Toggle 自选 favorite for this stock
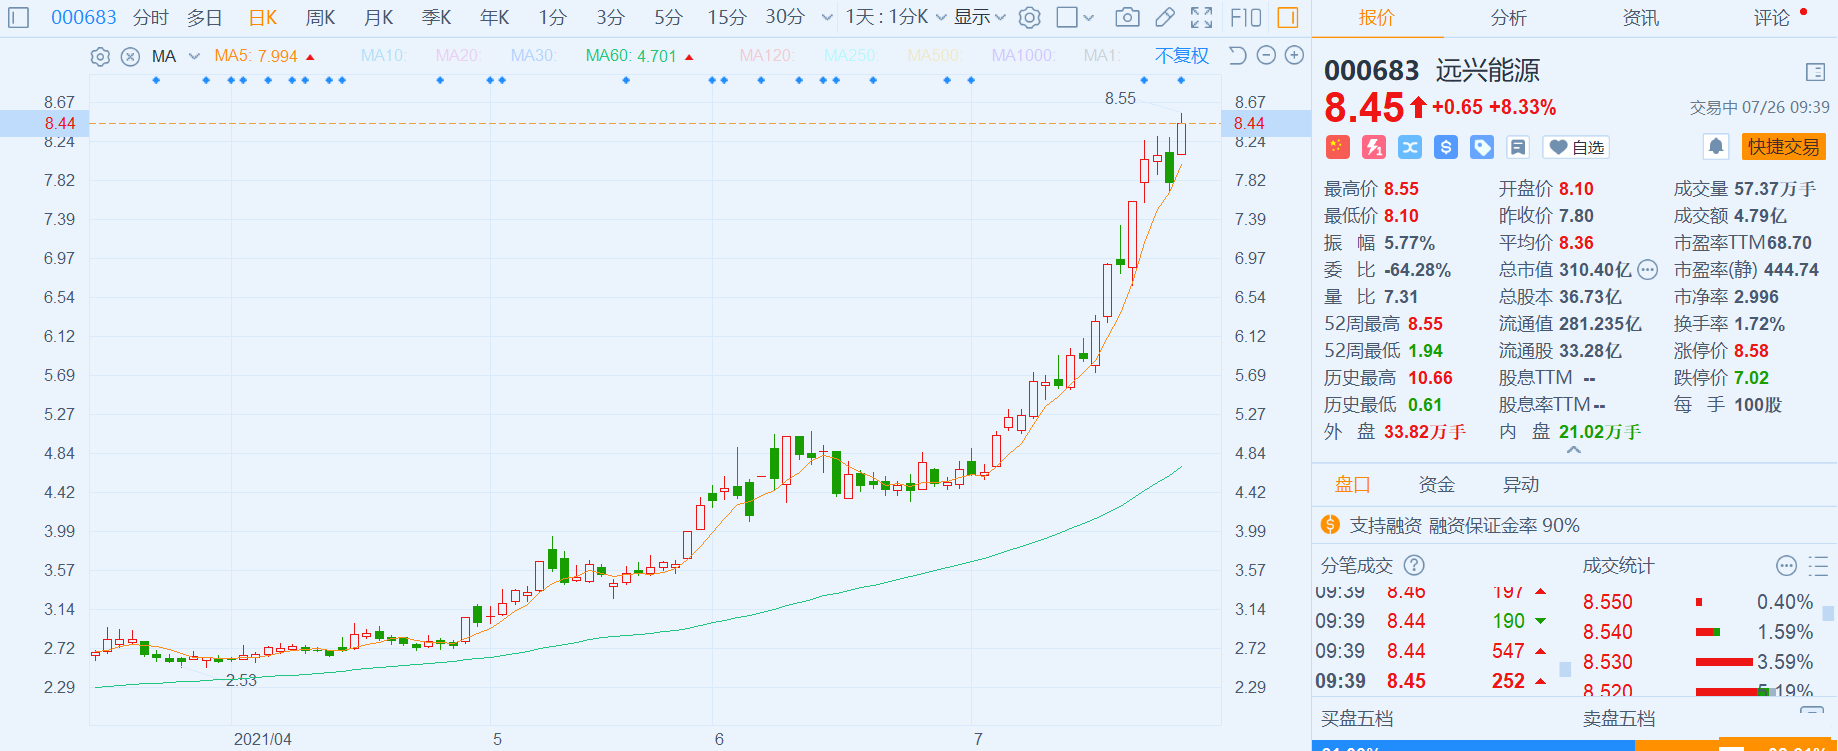Viewport: 1838px width, 751px height. [x=1576, y=148]
